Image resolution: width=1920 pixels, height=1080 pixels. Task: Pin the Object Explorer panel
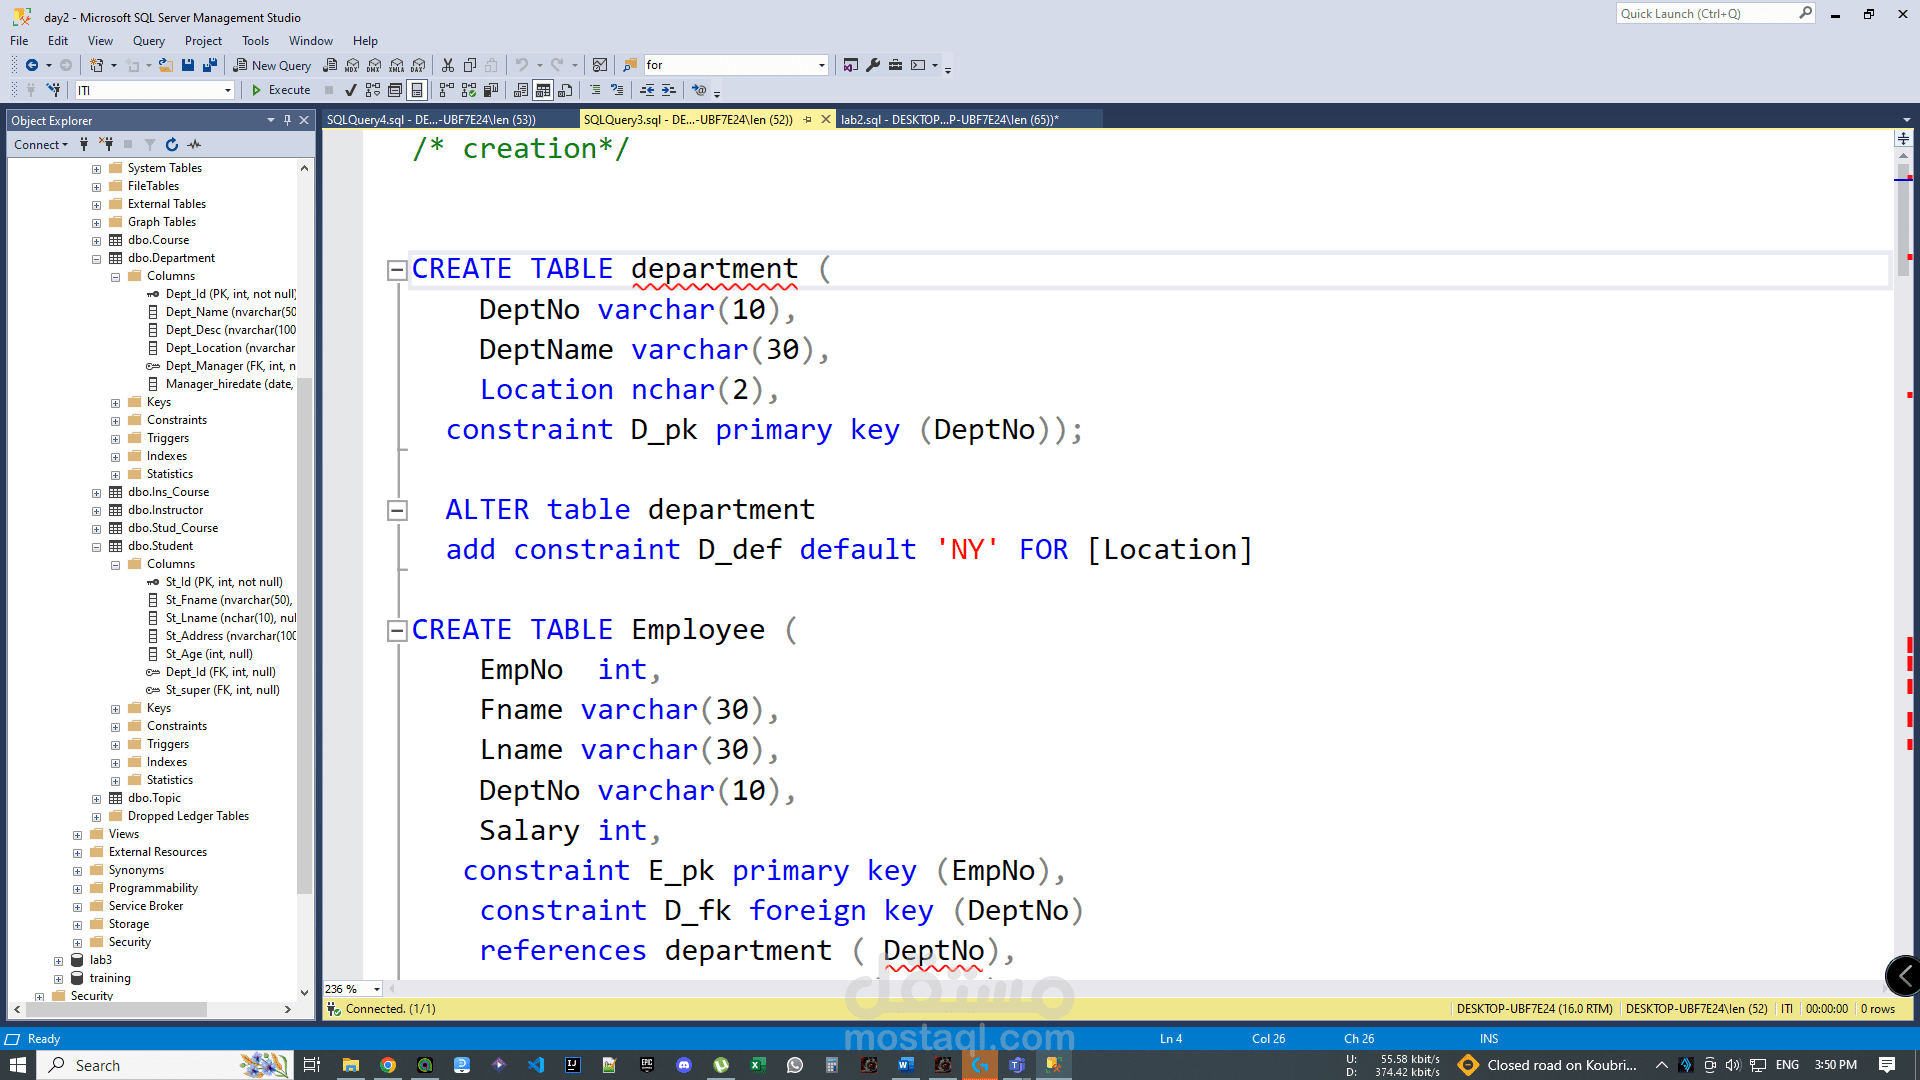[287, 120]
